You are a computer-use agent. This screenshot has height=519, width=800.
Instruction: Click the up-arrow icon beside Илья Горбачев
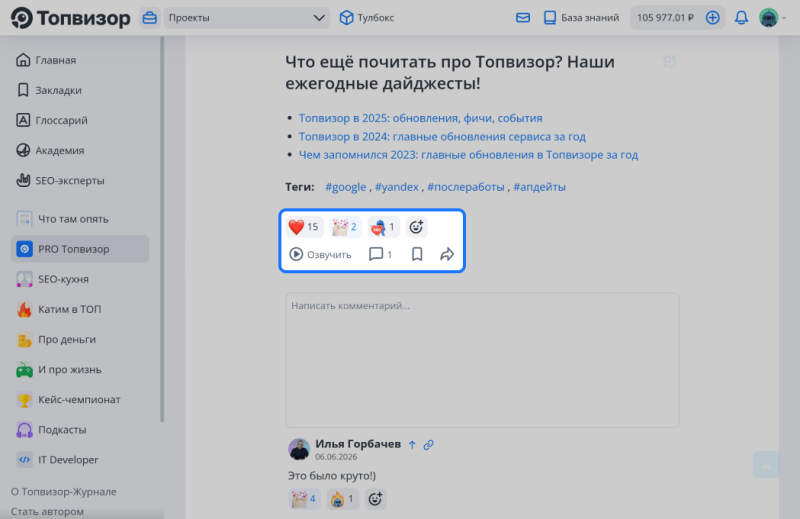[x=412, y=445]
